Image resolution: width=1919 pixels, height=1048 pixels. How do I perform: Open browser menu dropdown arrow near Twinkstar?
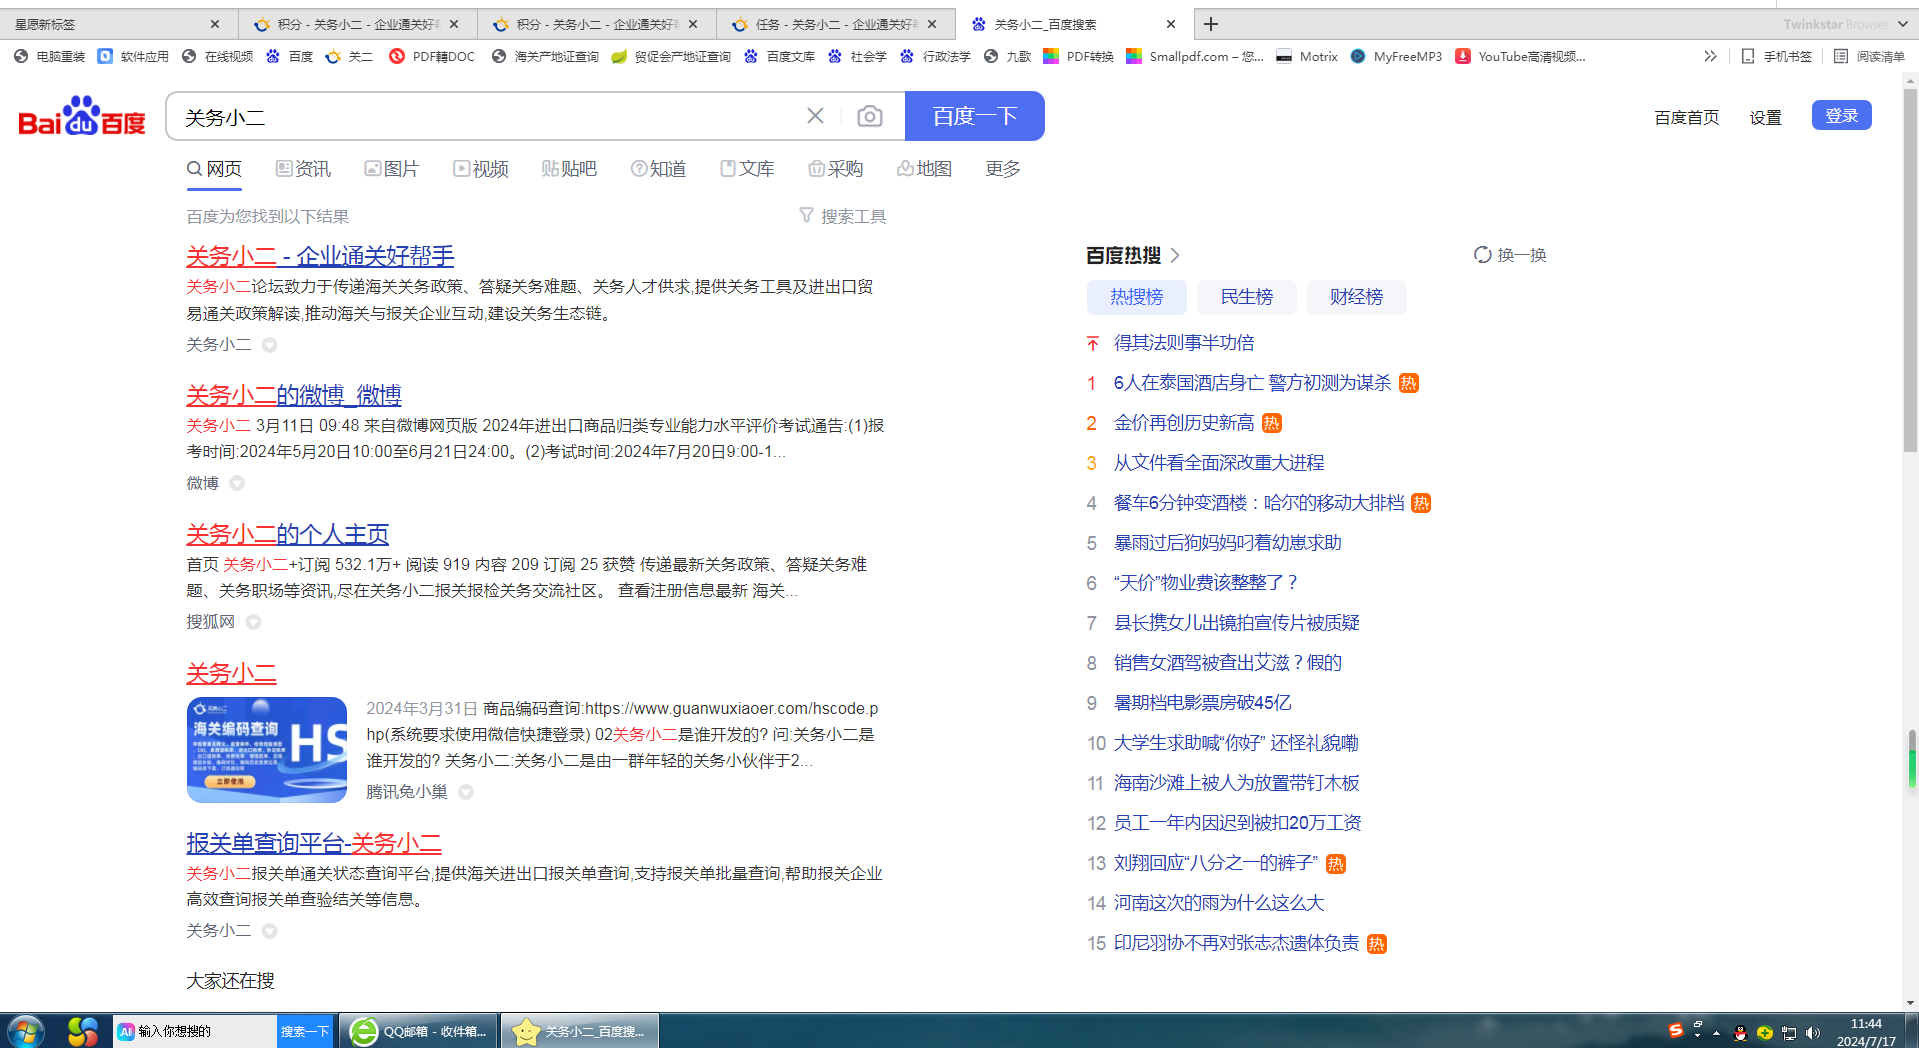pos(1903,24)
